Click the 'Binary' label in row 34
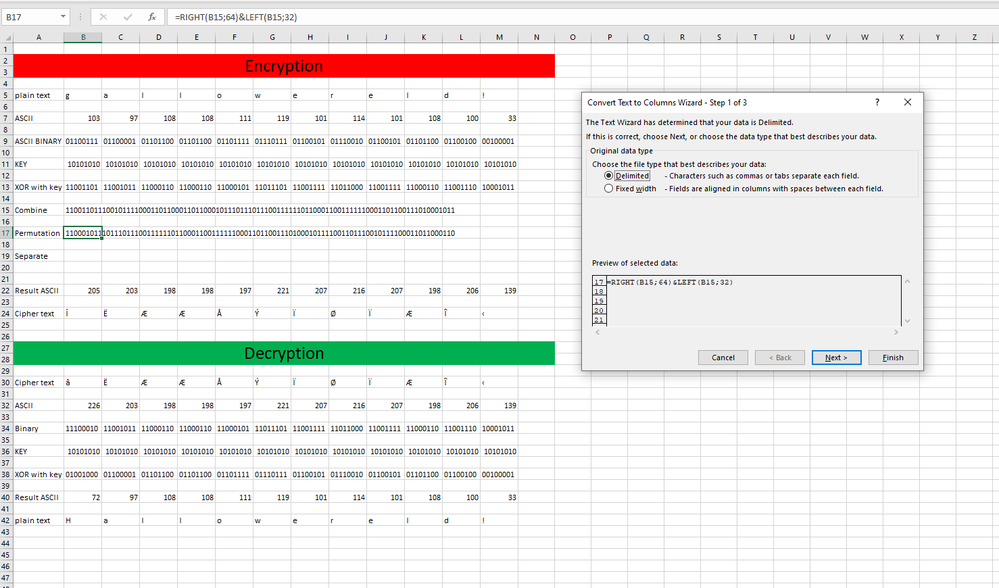The image size is (999, 588). coord(26,429)
